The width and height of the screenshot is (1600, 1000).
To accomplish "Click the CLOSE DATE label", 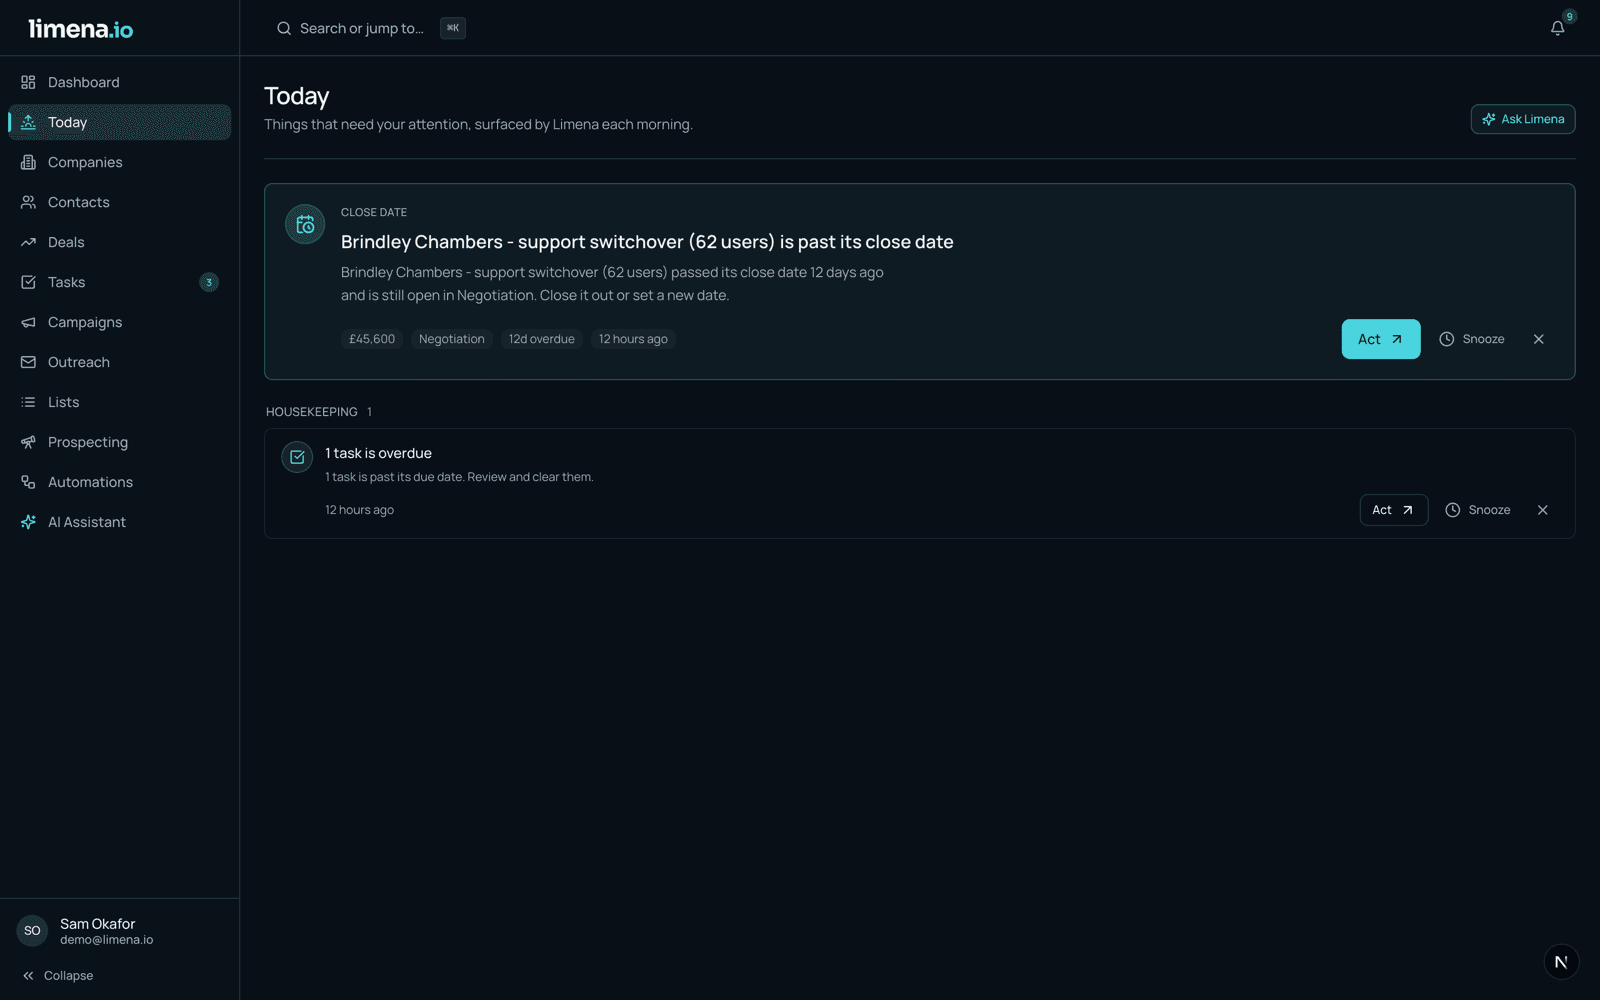I will click(x=374, y=212).
